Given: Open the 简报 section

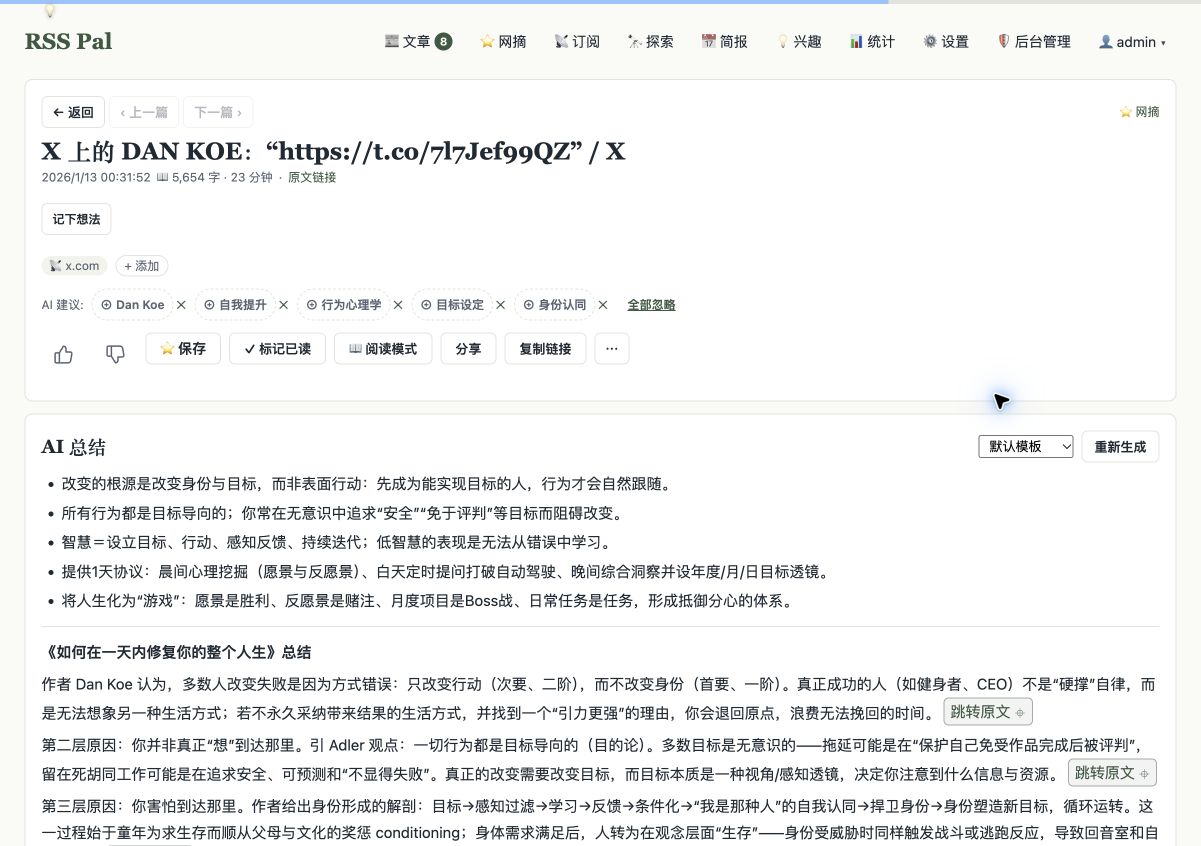Looking at the screenshot, I should 724,42.
